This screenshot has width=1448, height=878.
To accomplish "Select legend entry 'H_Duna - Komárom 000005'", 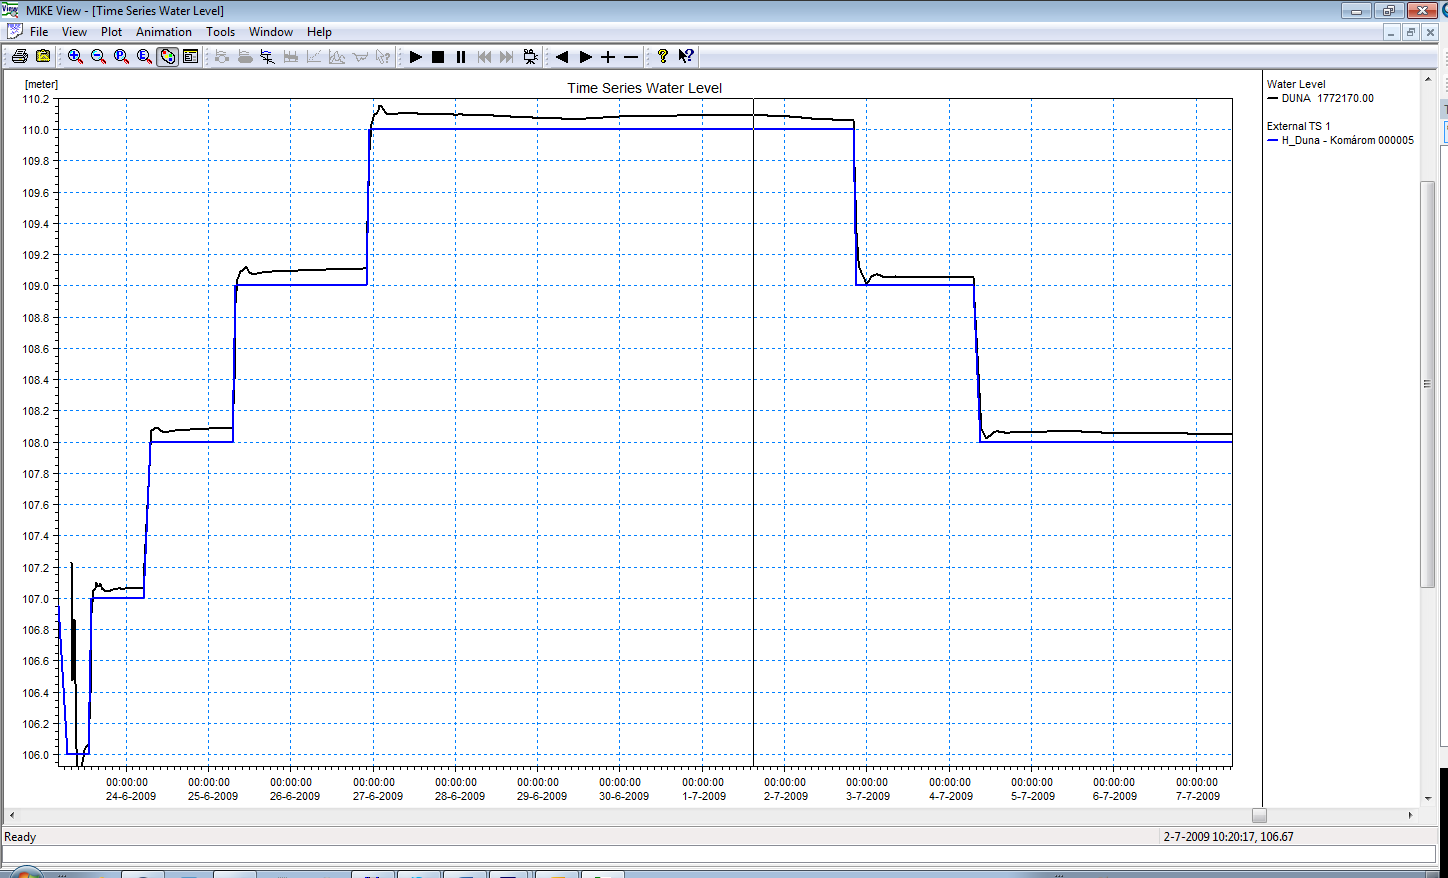I will click(x=1341, y=140).
